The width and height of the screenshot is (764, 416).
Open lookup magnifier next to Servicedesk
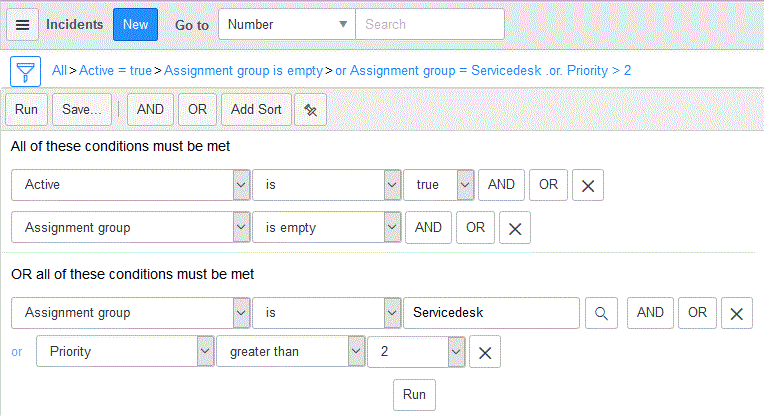[x=601, y=313]
